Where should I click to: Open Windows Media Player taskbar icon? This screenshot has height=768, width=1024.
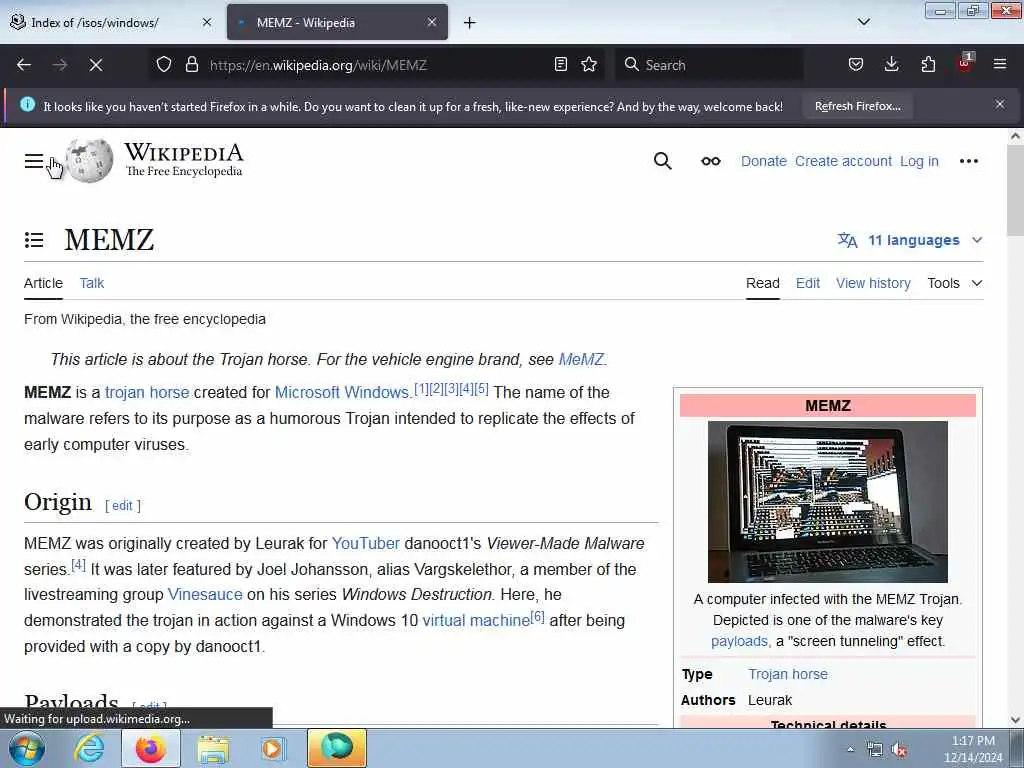(x=272, y=748)
